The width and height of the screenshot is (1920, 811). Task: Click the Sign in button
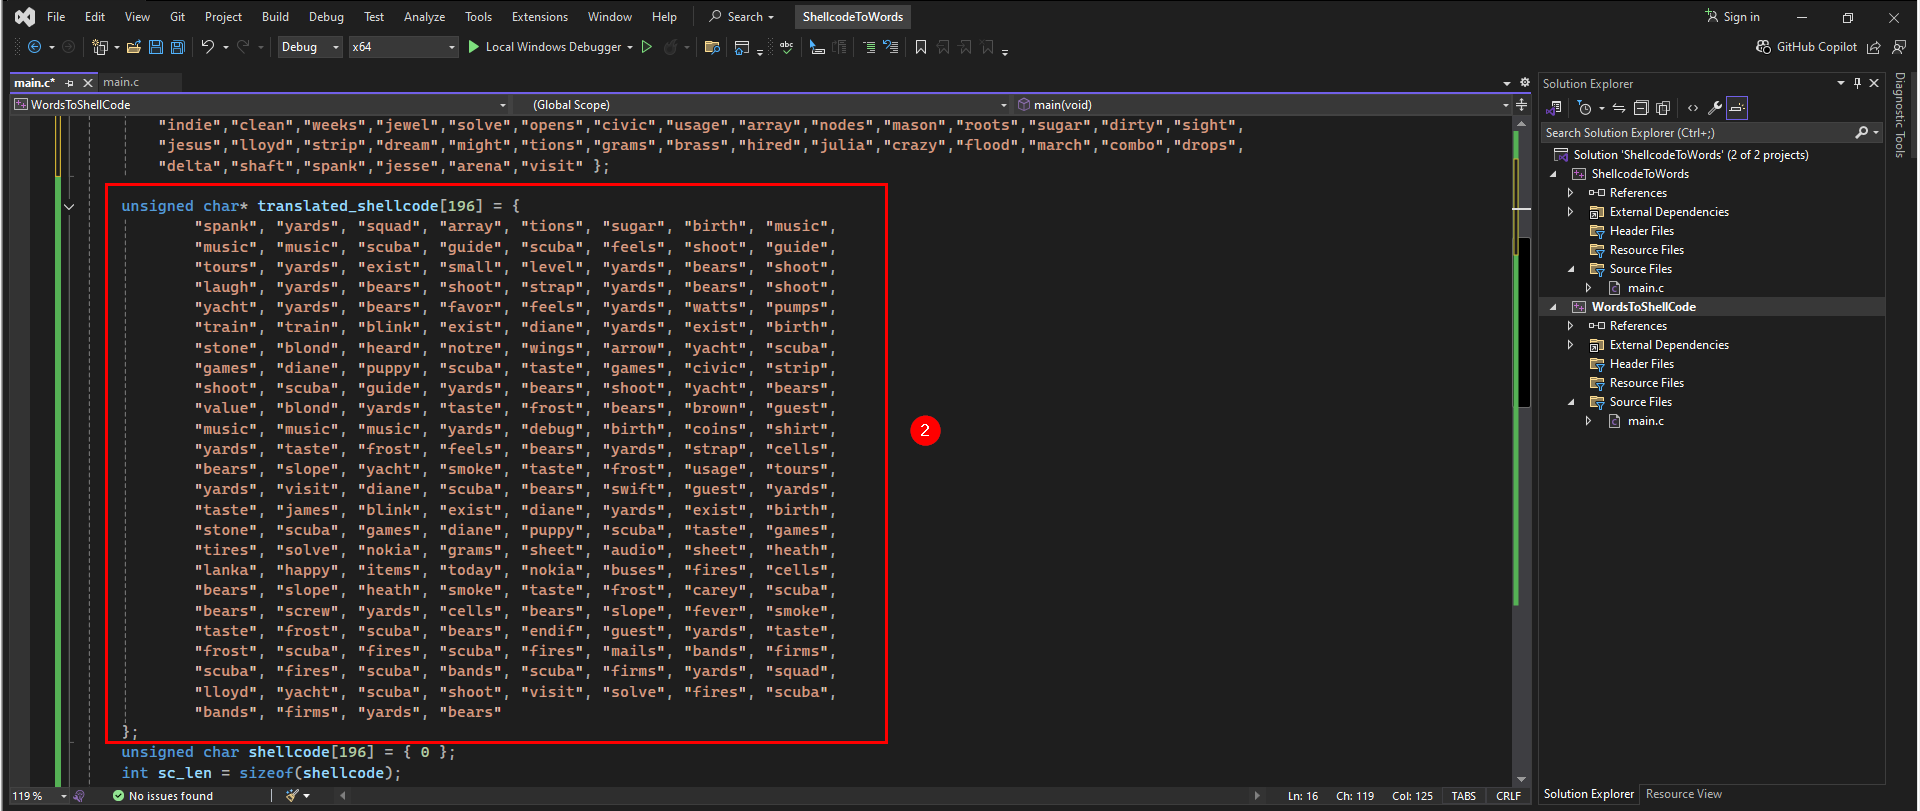pos(1733,17)
